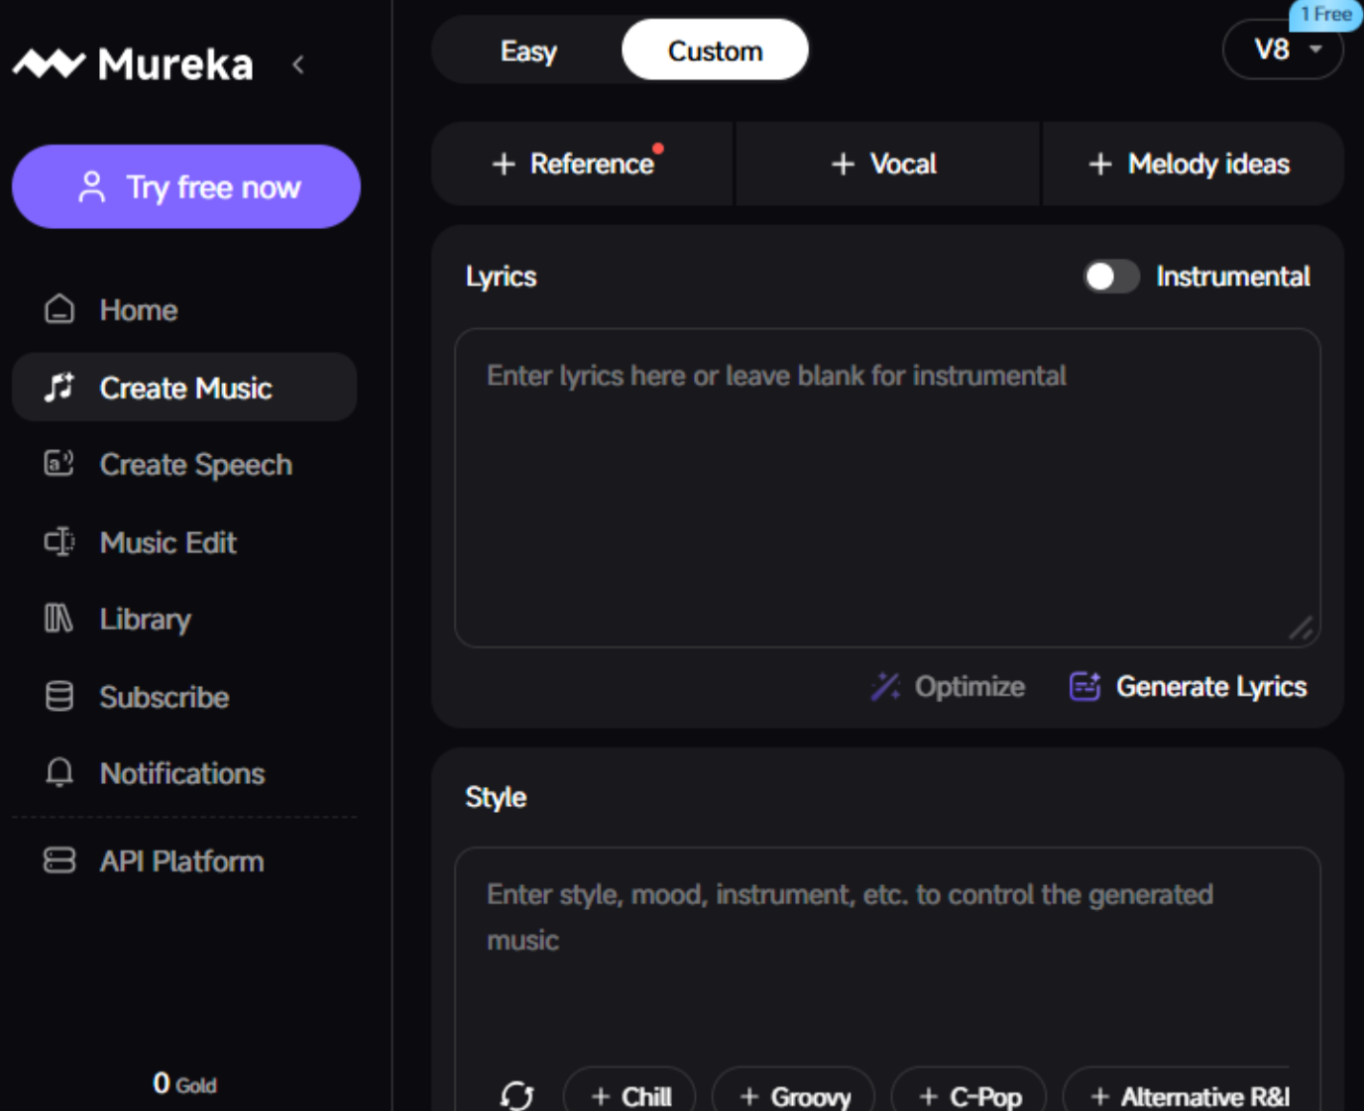Click the Music Edit icon
Image resolution: width=1364 pixels, height=1111 pixels.
pyautogui.click(x=60, y=542)
